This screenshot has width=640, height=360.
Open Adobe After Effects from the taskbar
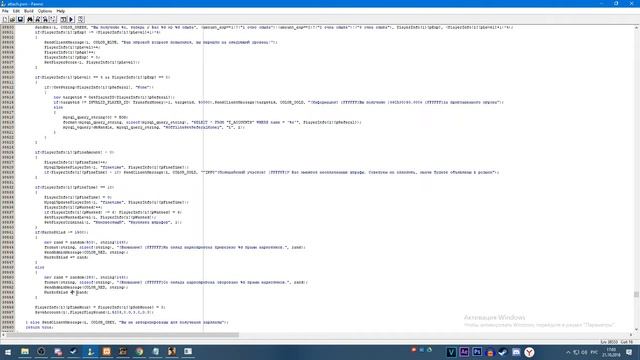[x=464, y=352]
